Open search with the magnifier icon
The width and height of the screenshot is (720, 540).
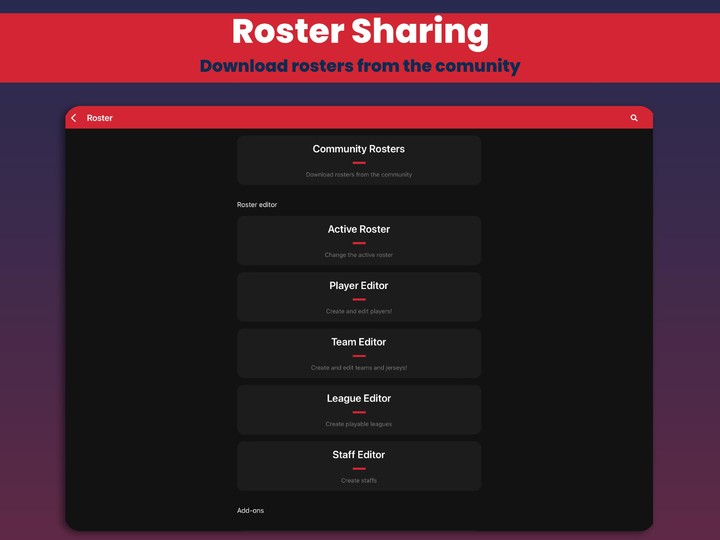click(634, 118)
